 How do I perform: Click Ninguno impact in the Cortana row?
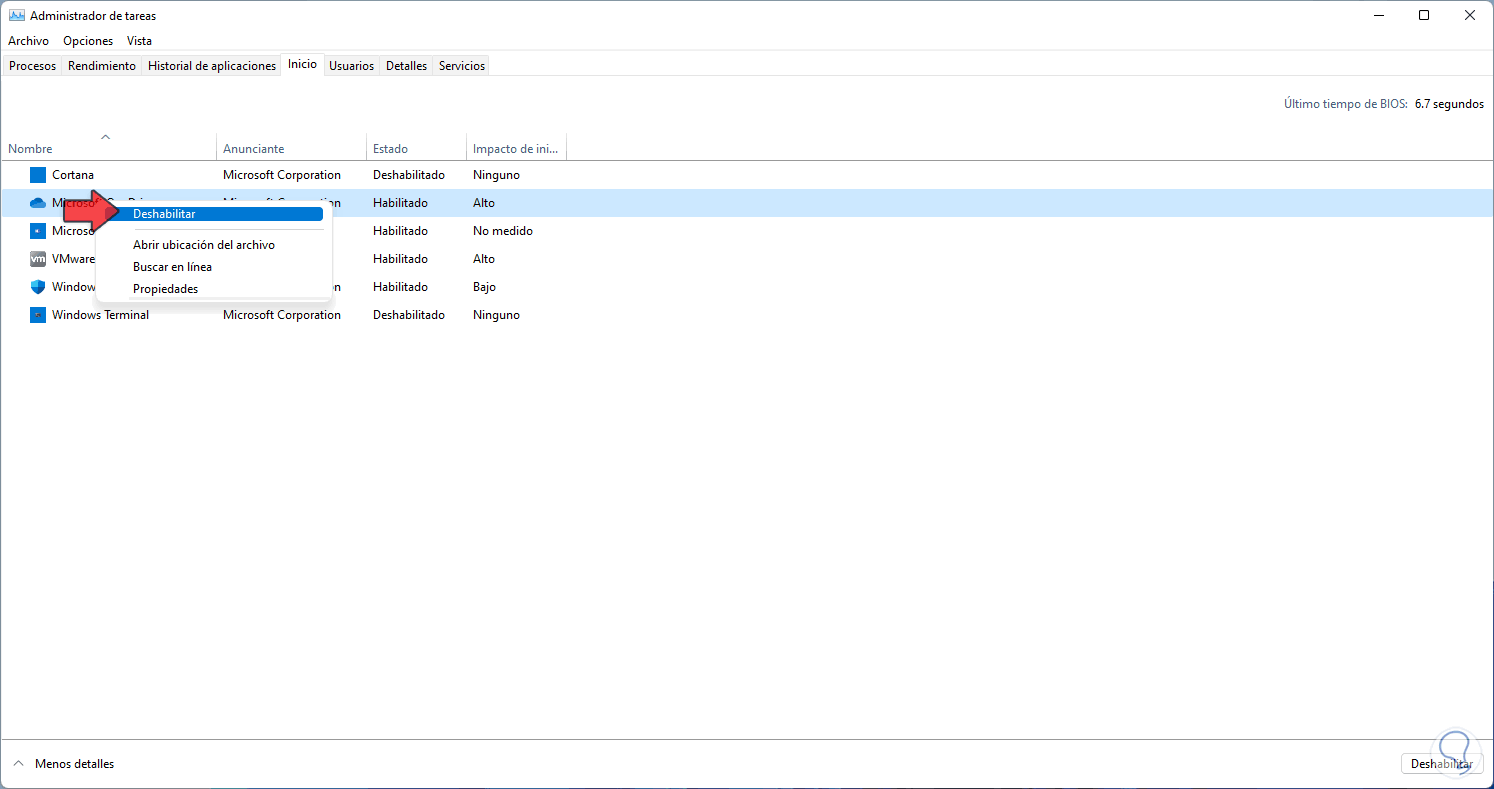496,175
